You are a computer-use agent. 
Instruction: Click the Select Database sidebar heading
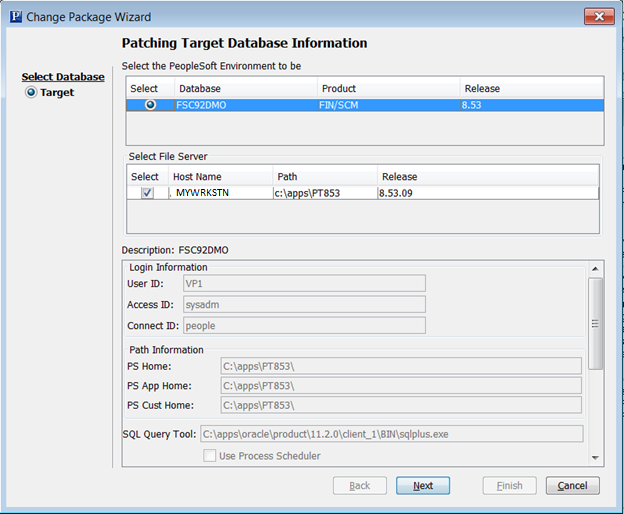pyautogui.click(x=63, y=77)
